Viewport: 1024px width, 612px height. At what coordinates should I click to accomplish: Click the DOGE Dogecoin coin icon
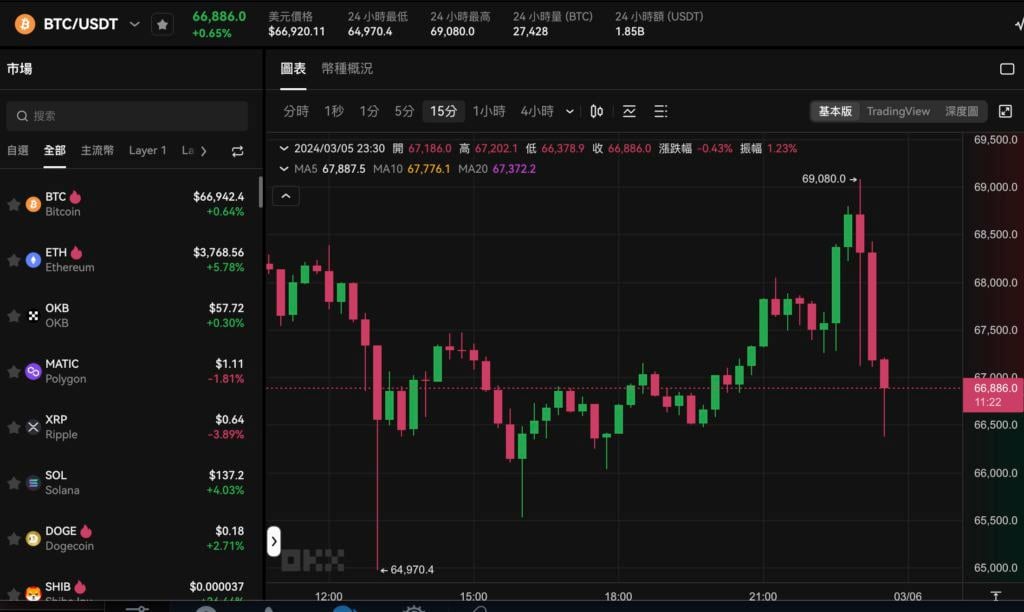click(x=33, y=539)
